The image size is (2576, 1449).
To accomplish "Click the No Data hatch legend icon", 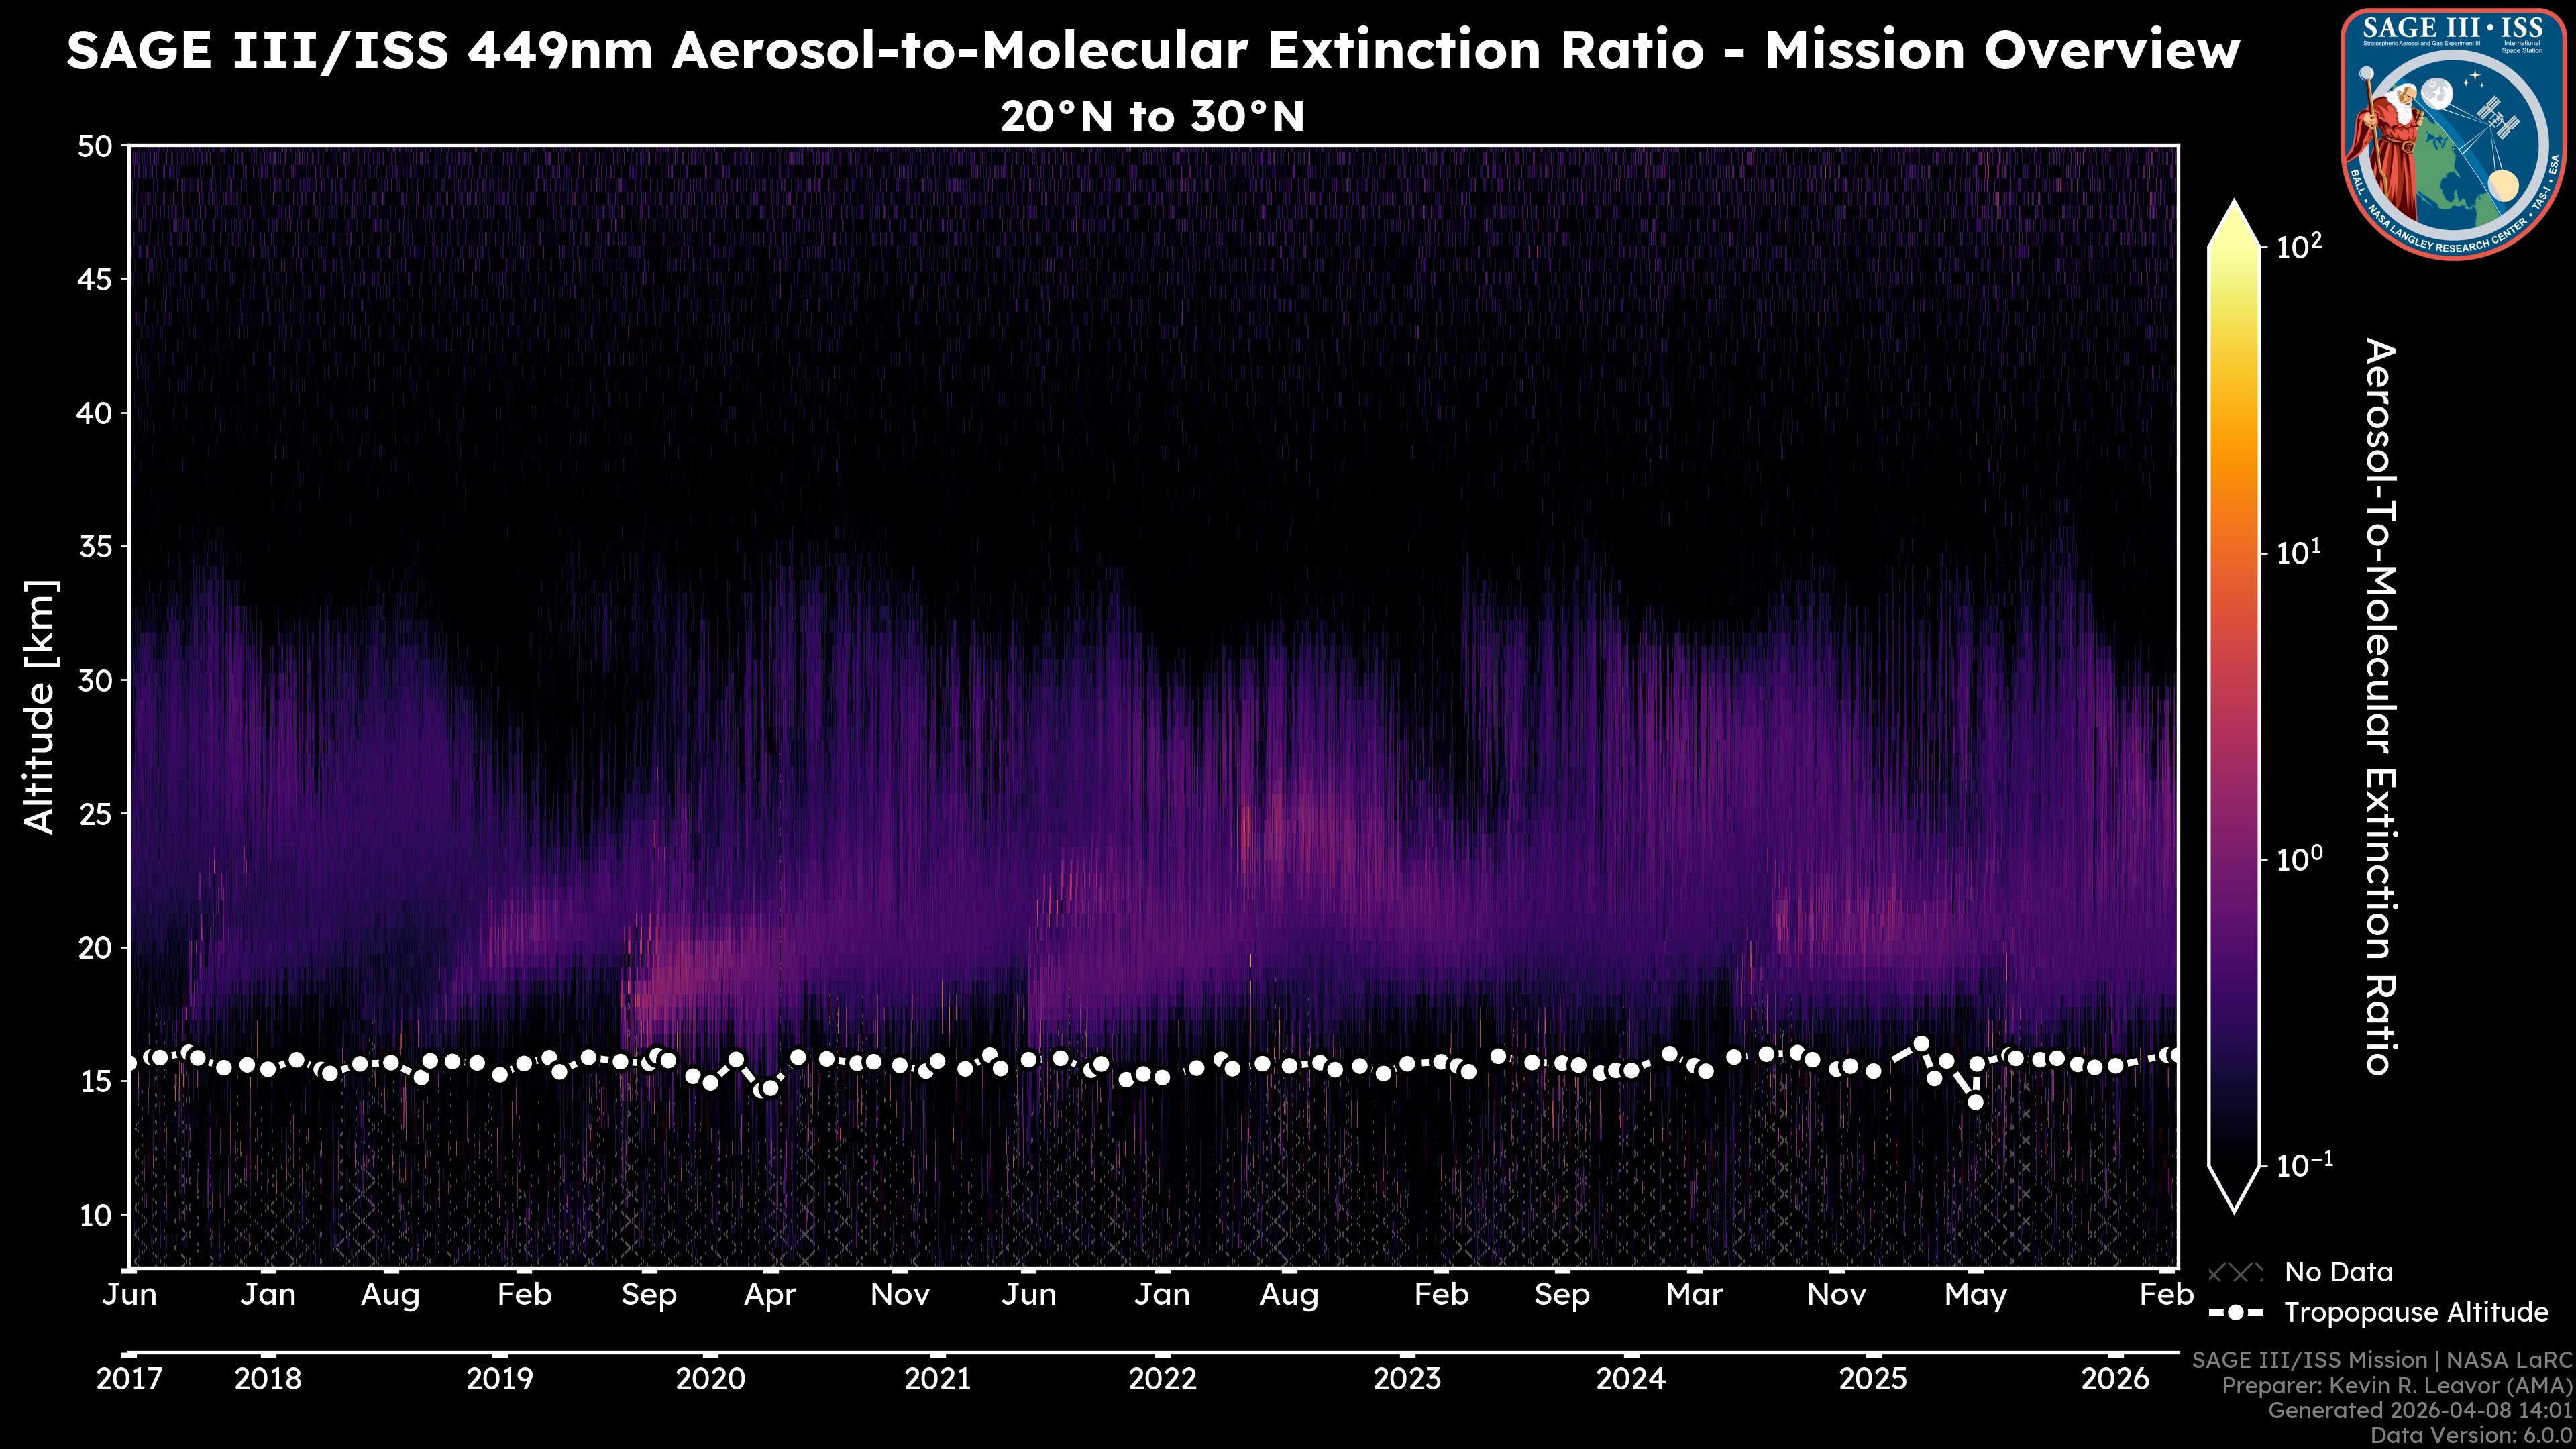I will (x=2235, y=1272).
